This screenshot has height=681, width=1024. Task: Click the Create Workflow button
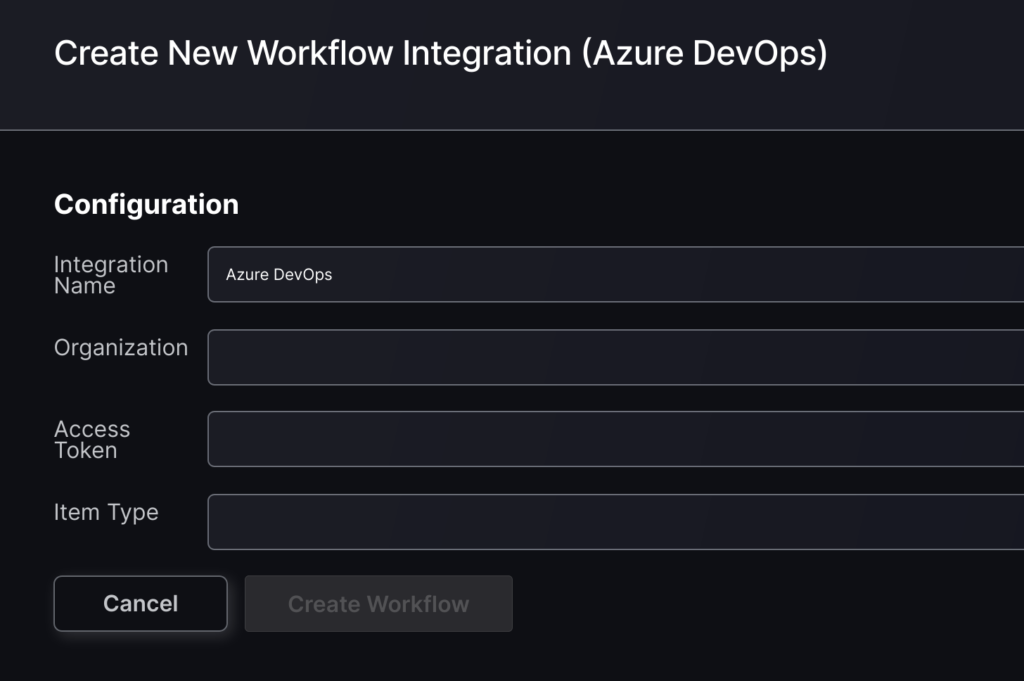379,603
